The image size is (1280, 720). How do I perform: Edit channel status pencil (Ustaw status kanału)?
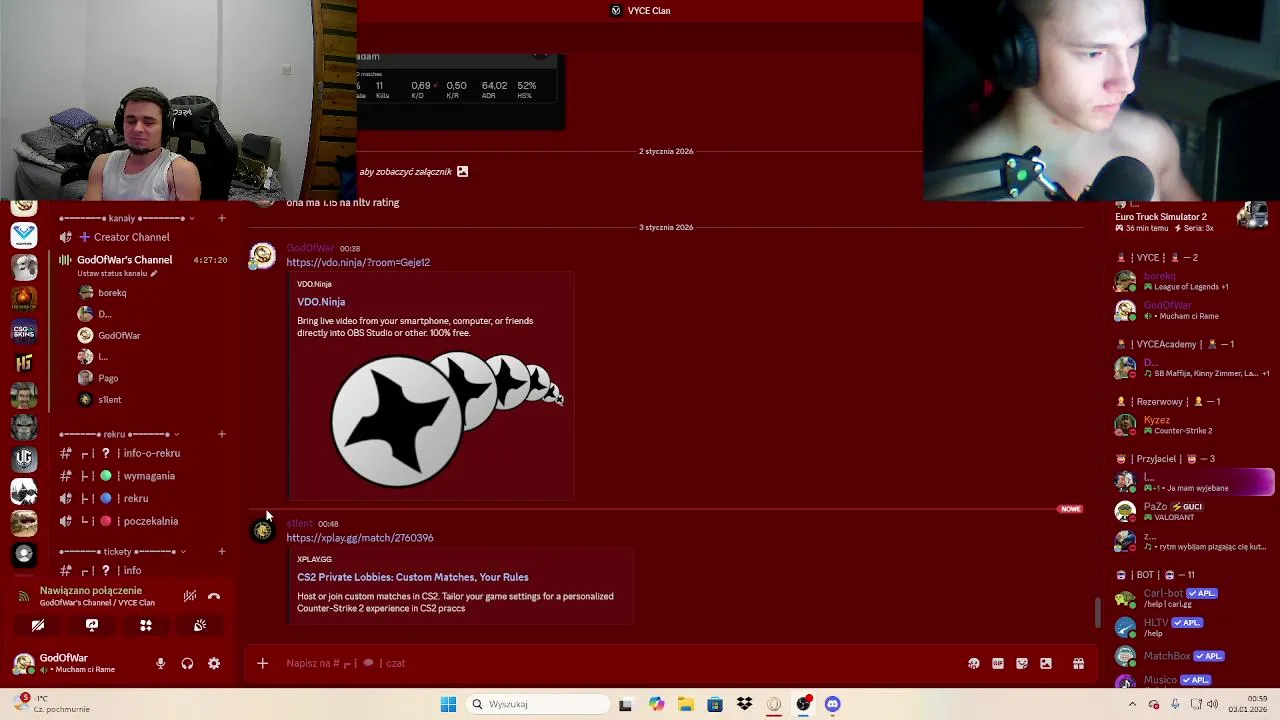coord(153,273)
